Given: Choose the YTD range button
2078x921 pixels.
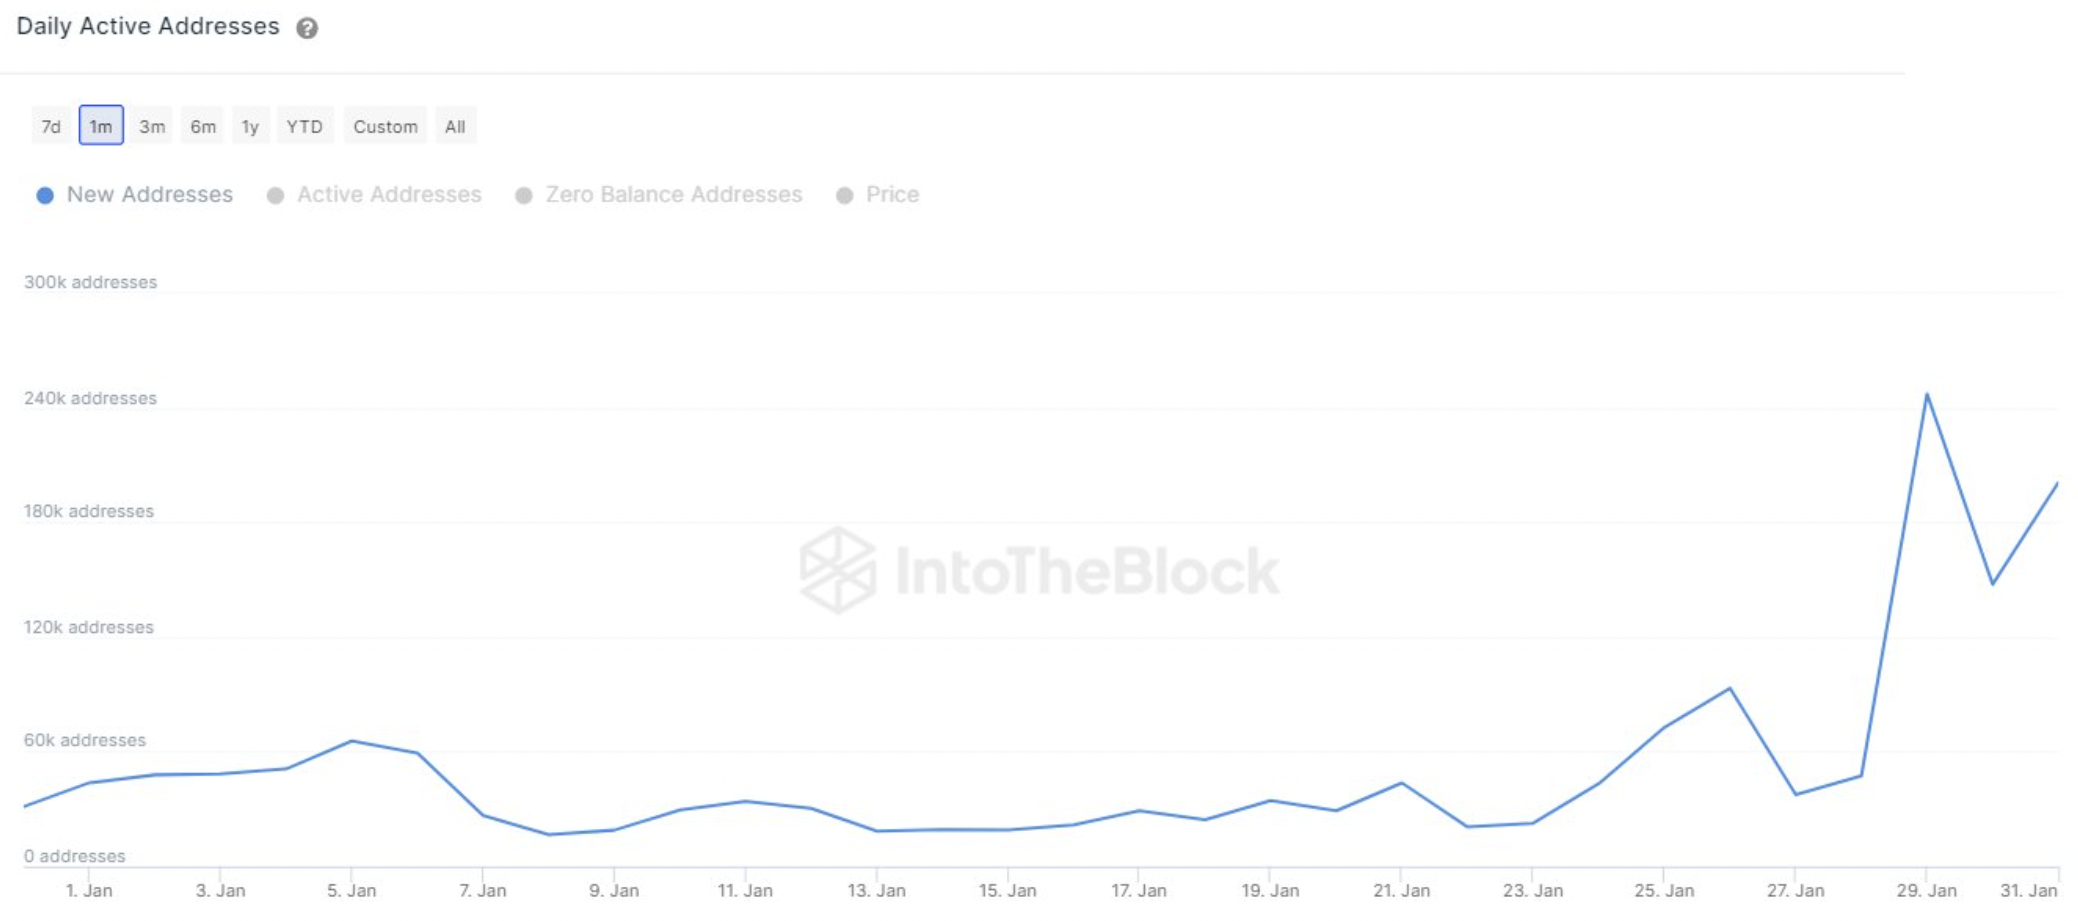Looking at the screenshot, I should pos(305,126).
